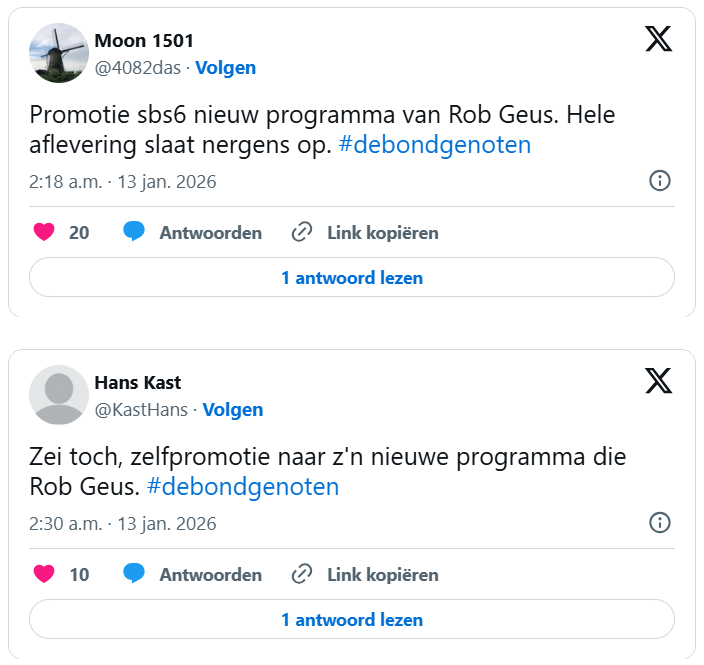Read 1 reply under Moon 1501's tweet
704x665 pixels.
point(352,278)
